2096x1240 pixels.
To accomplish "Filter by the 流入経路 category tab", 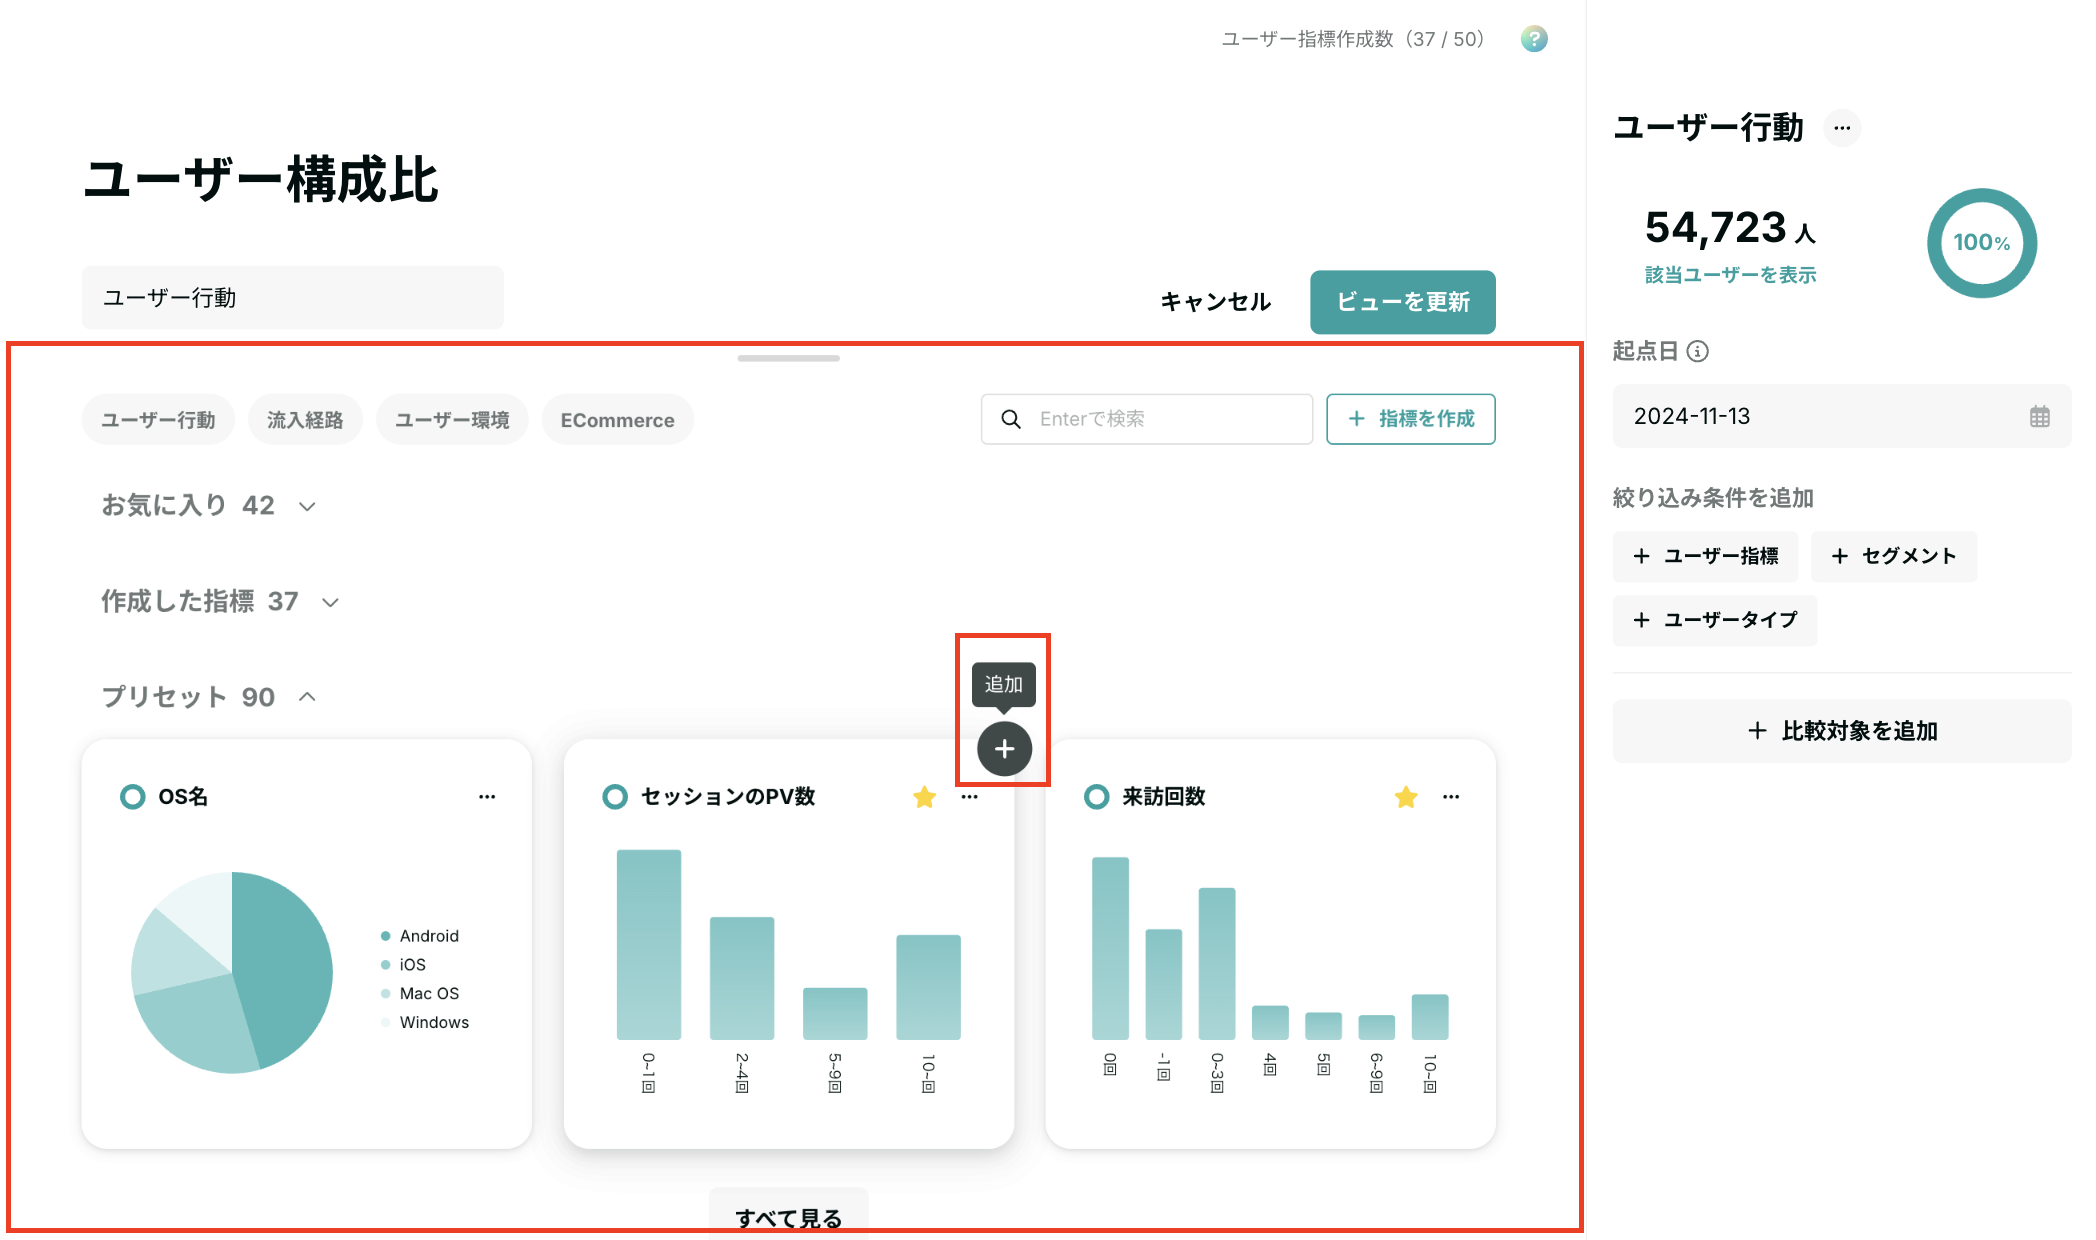I will click(305, 420).
